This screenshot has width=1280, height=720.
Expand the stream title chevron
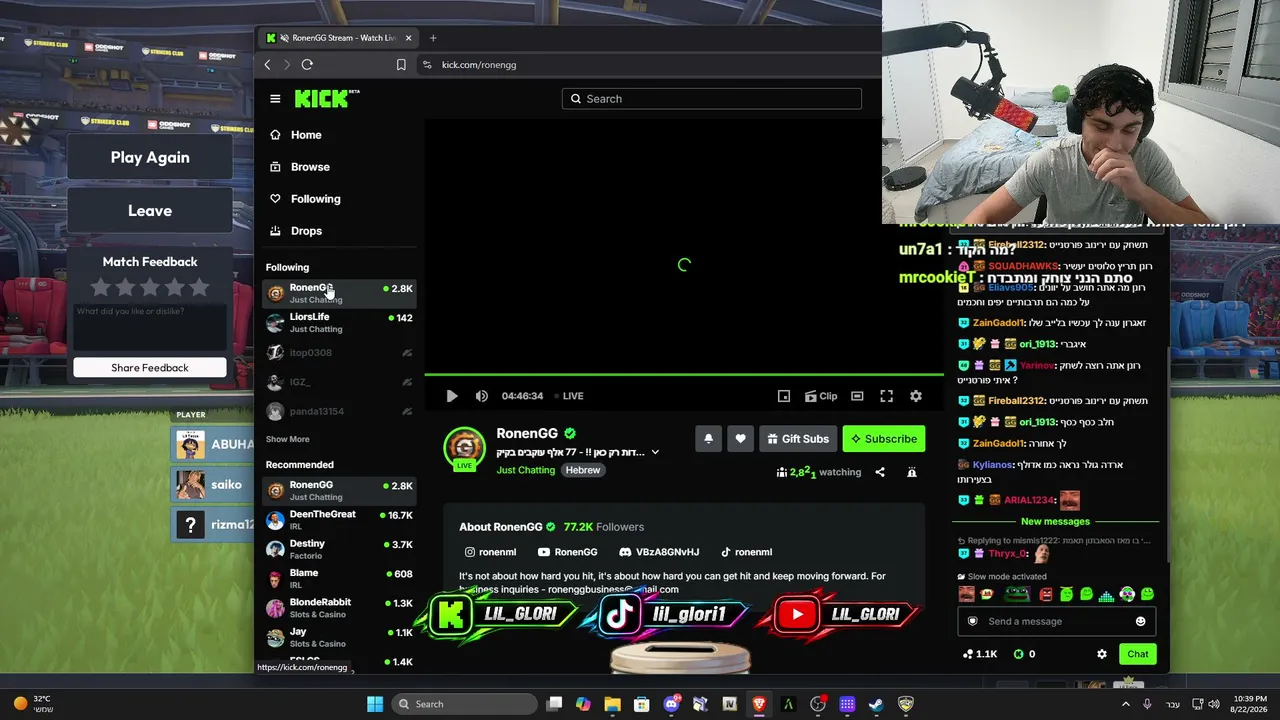click(655, 452)
